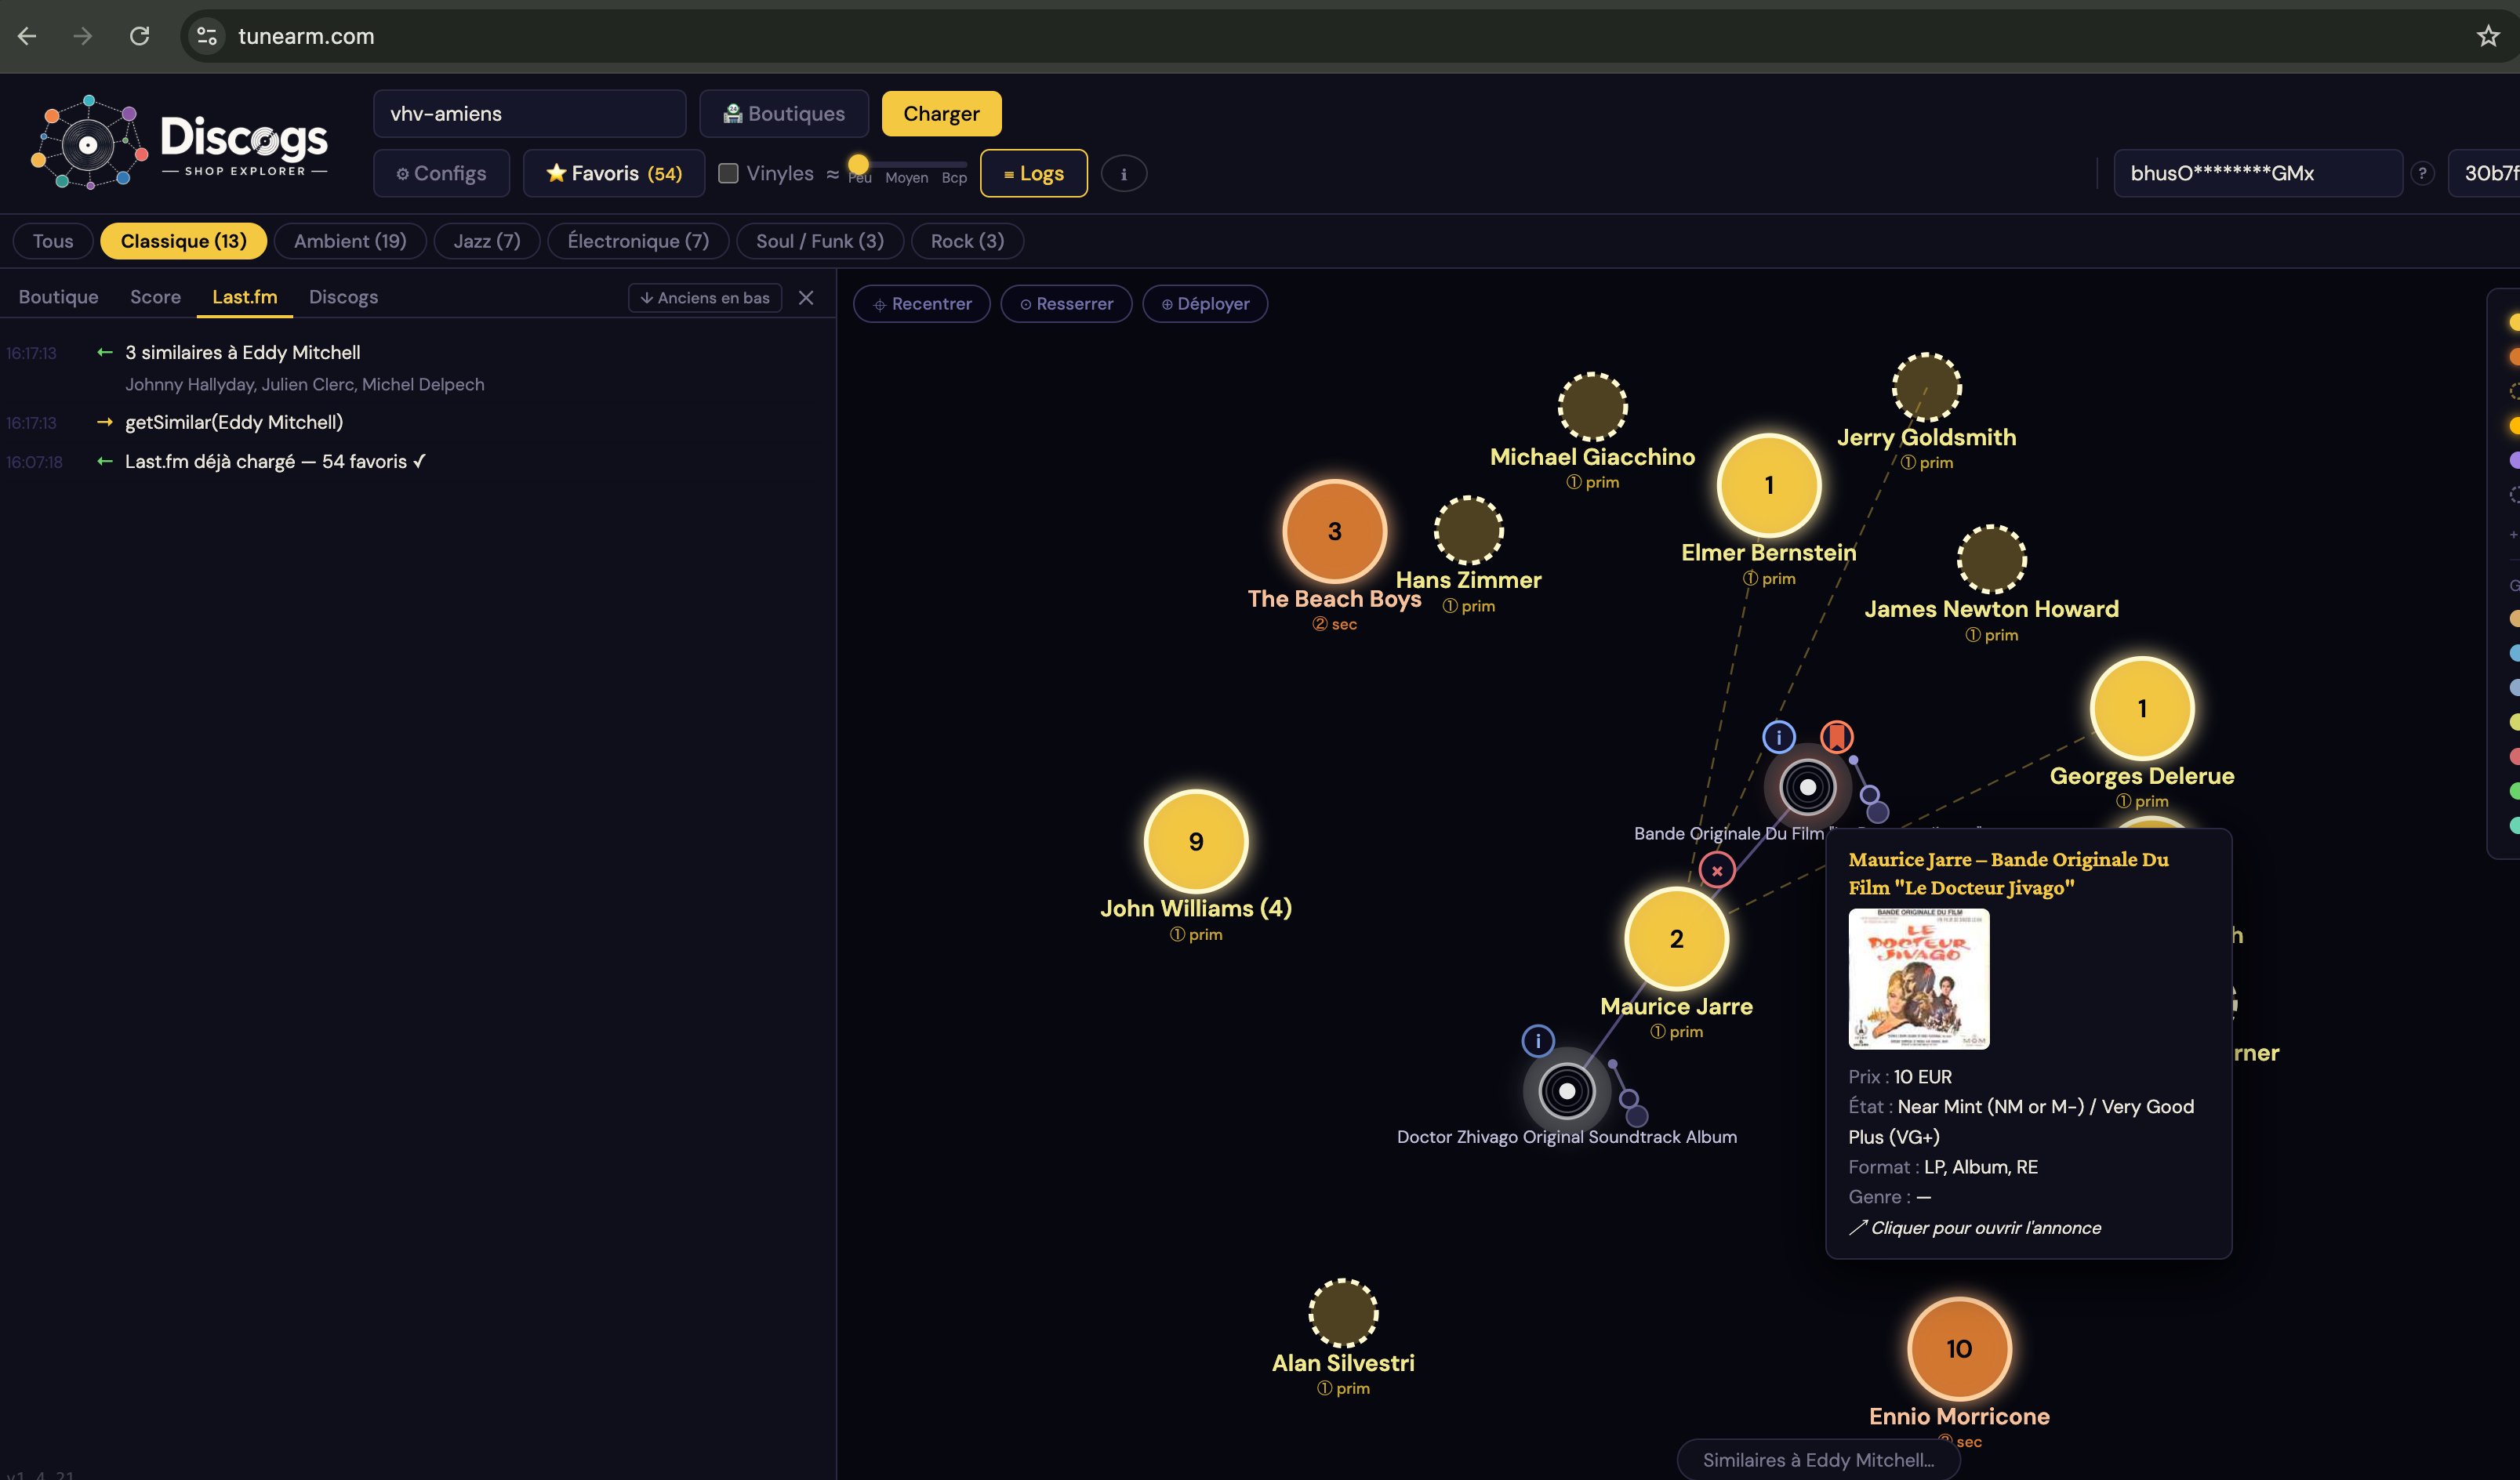Image resolution: width=2520 pixels, height=1480 pixels.
Task: Select the Michael Giacchino dashed node
Action: coord(1592,407)
